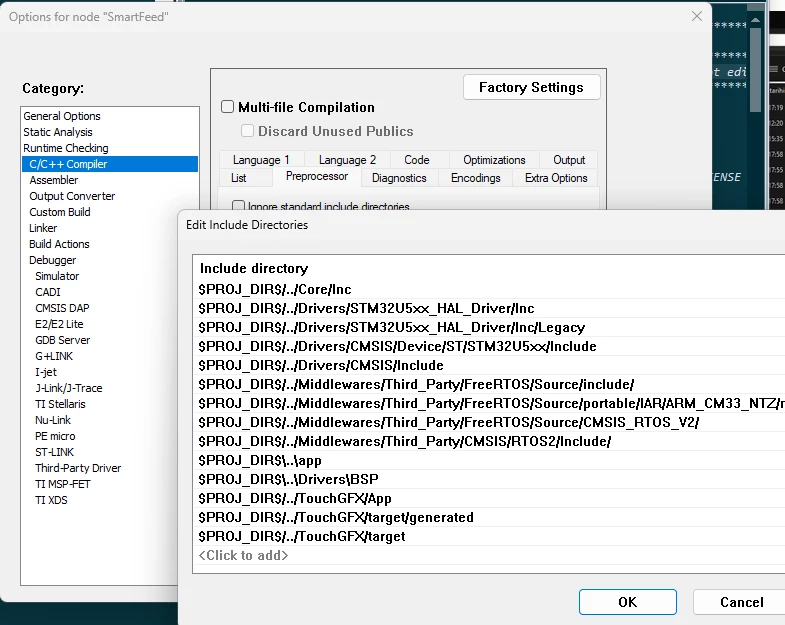Screen dimensions: 785x625
Task: Confirm with the OK button
Action: tap(627, 601)
